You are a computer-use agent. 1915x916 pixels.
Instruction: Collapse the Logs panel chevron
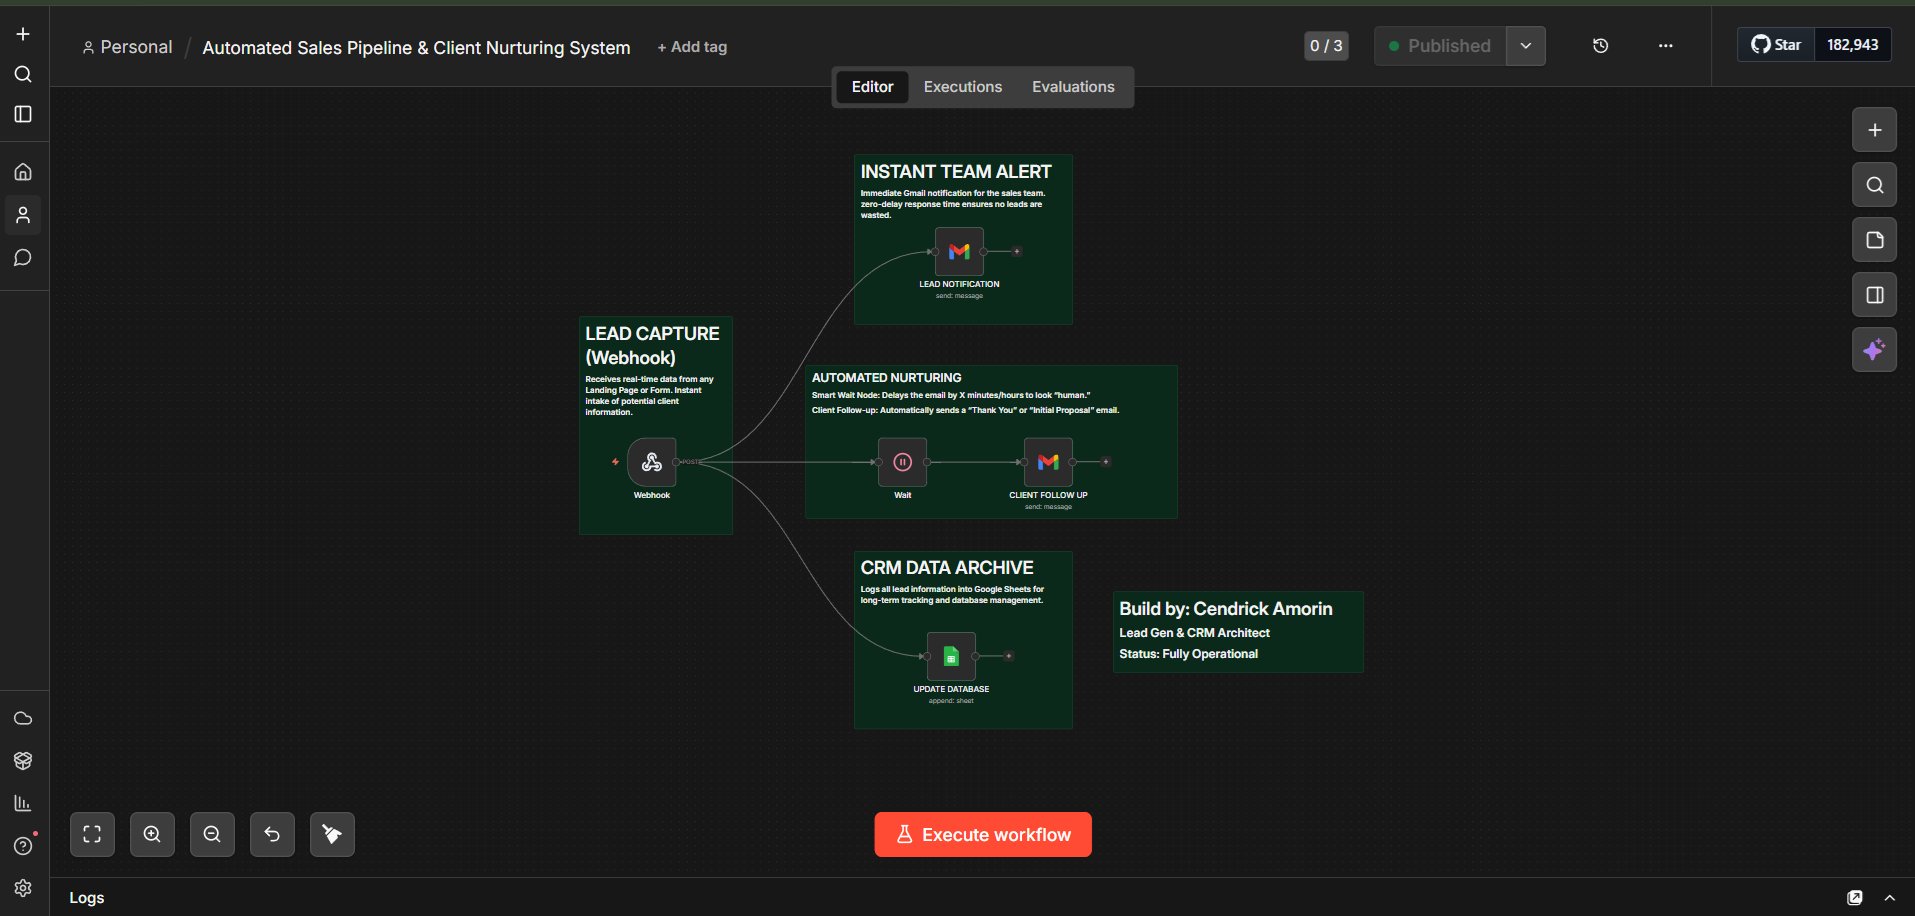[1891, 897]
